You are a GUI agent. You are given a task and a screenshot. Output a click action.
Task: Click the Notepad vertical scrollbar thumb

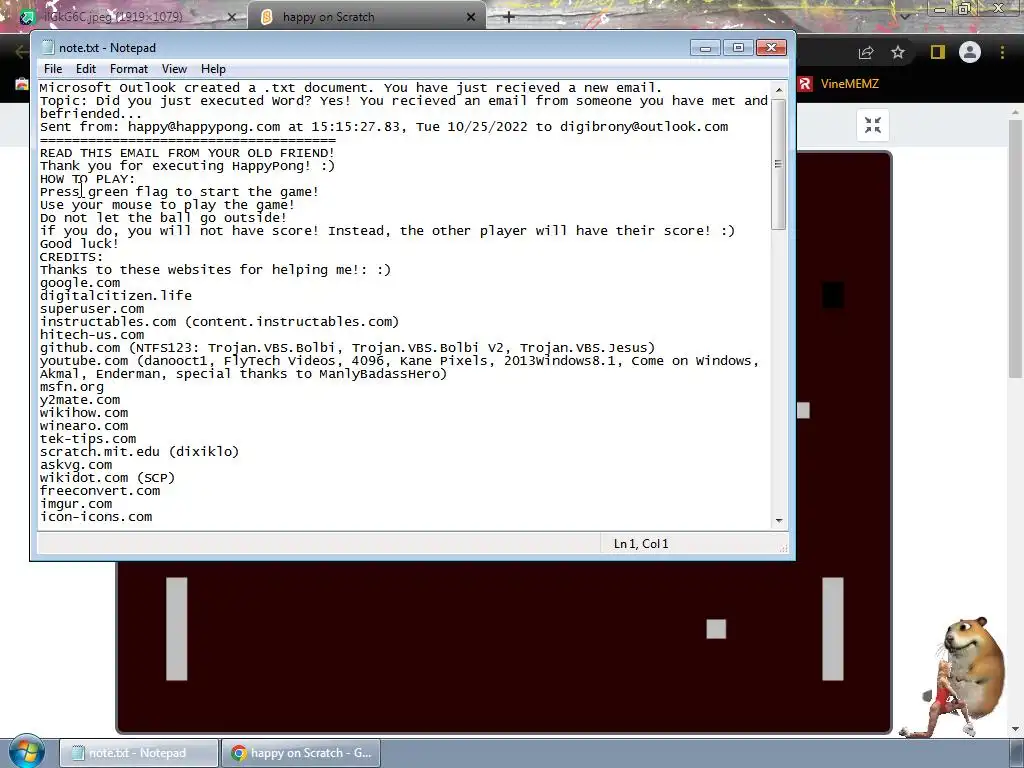pyautogui.click(x=778, y=163)
